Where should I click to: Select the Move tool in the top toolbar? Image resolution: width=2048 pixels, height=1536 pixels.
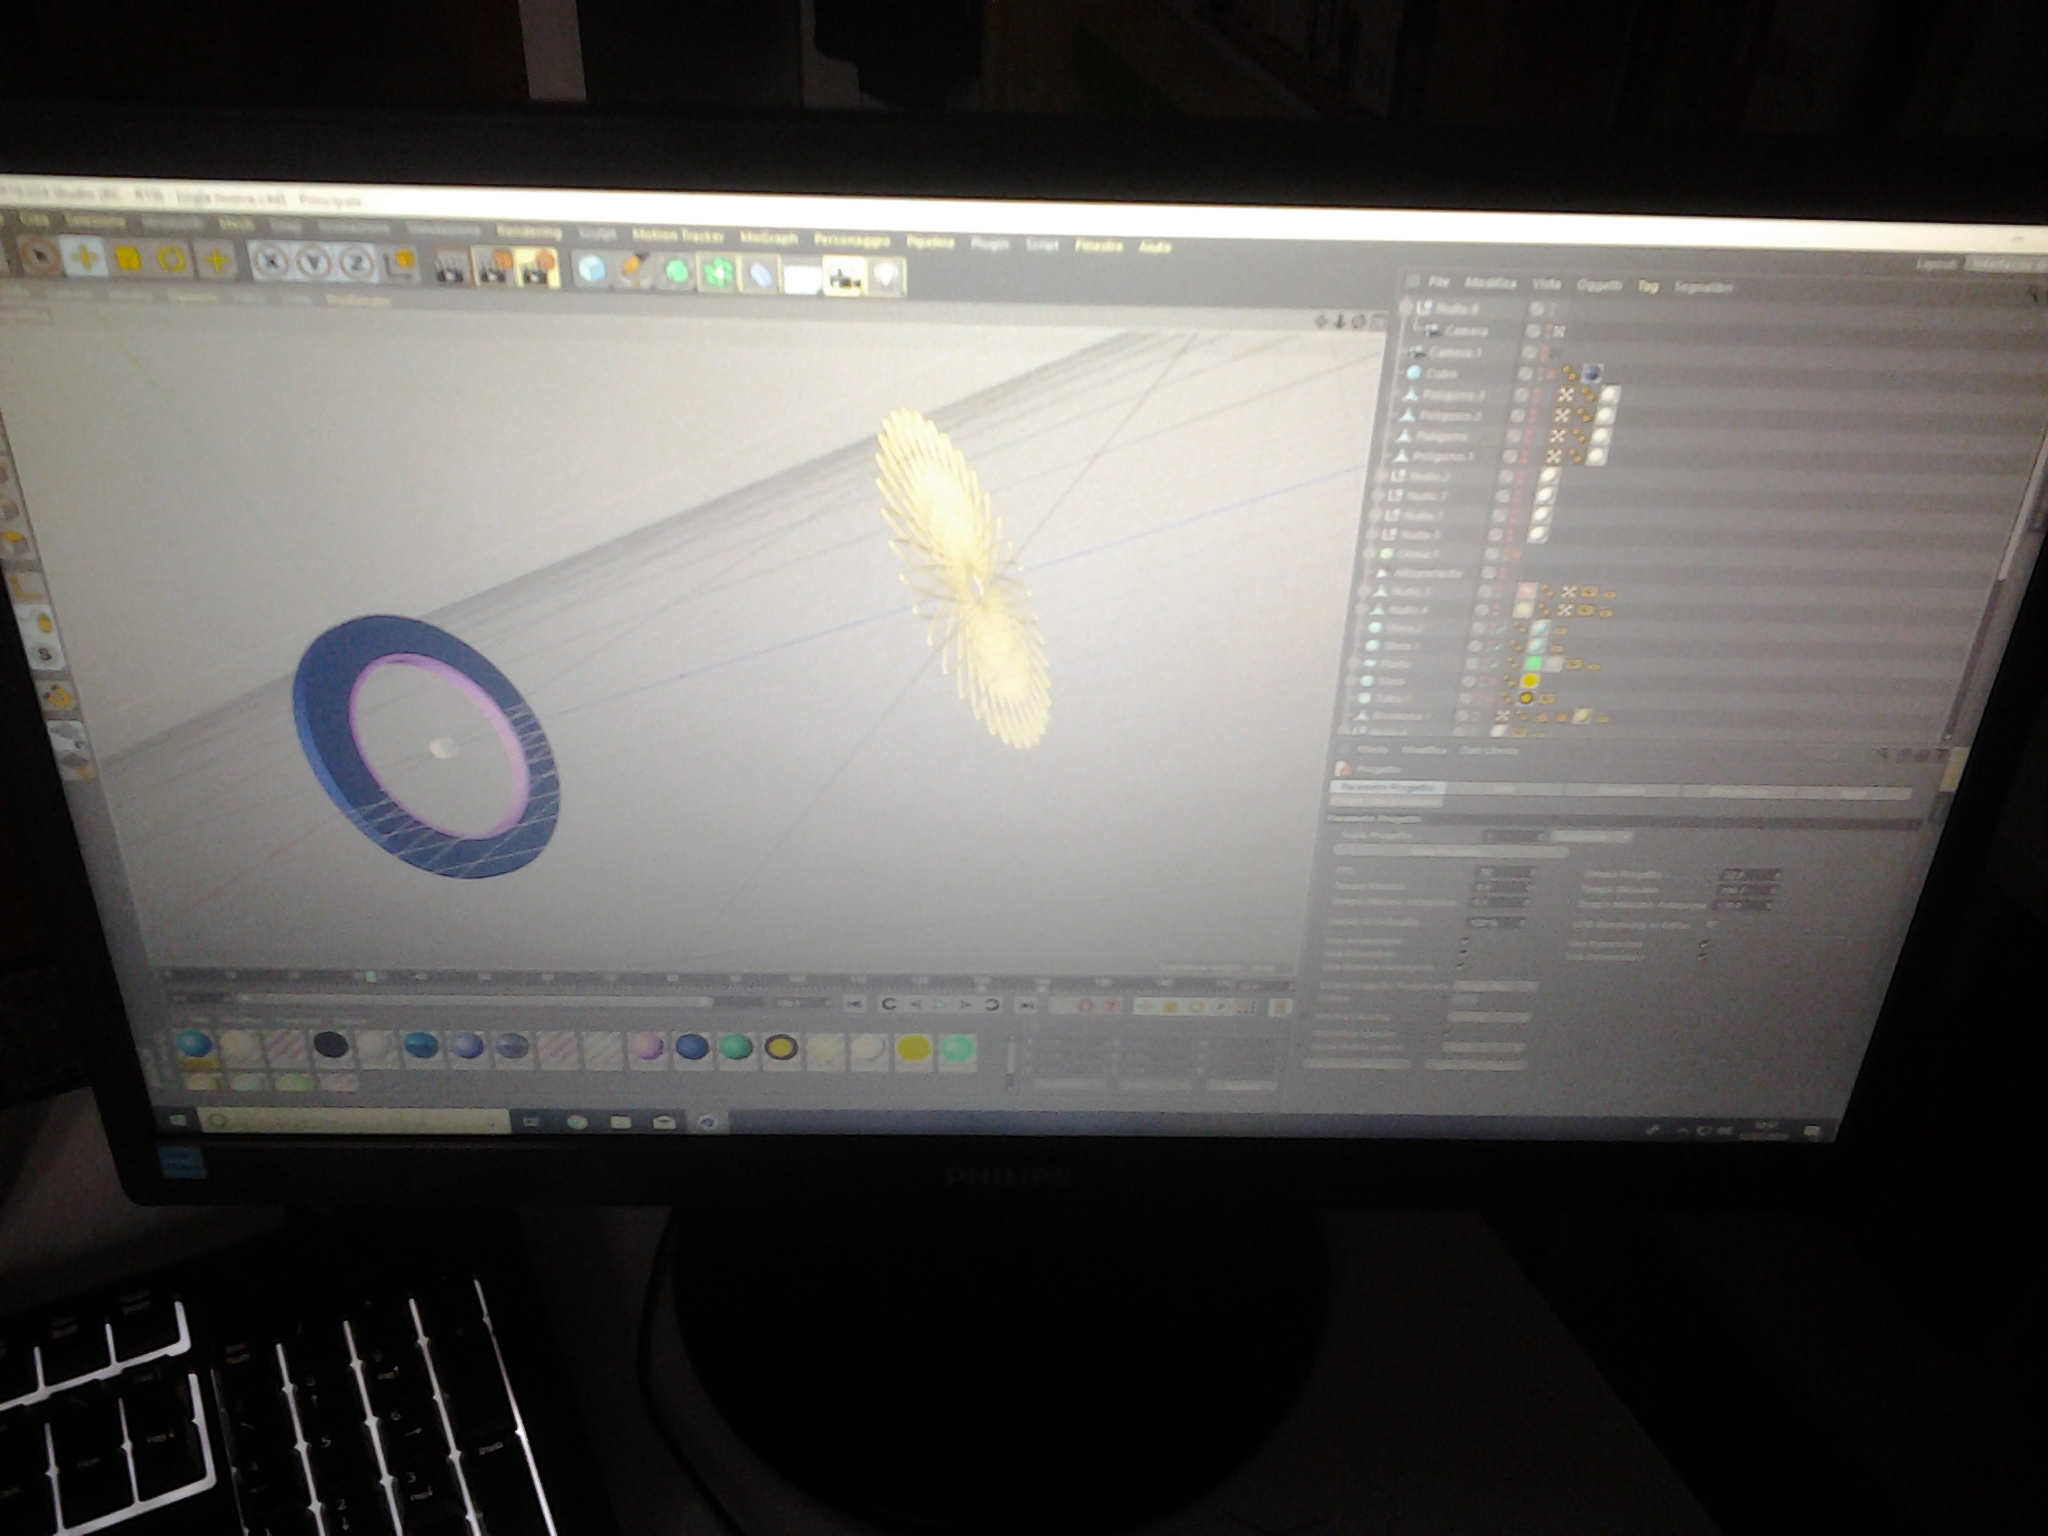click(84, 257)
